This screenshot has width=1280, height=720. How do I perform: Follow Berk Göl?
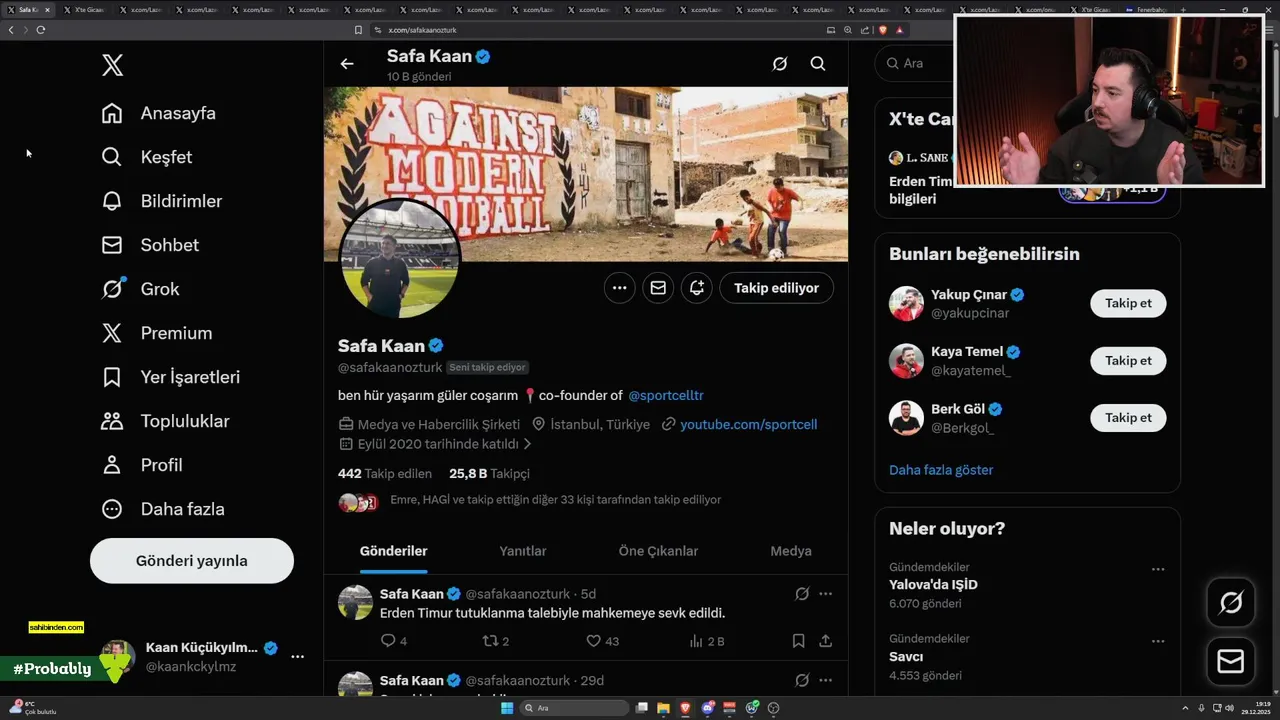click(x=1128, y=417)
